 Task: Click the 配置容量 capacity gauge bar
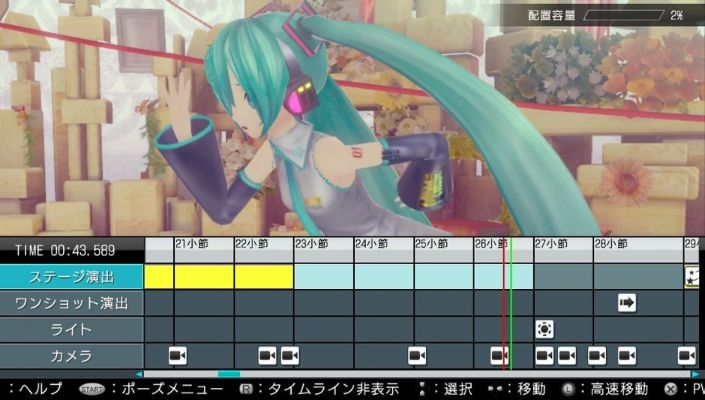pyautogui.click(x=624, y=16)
